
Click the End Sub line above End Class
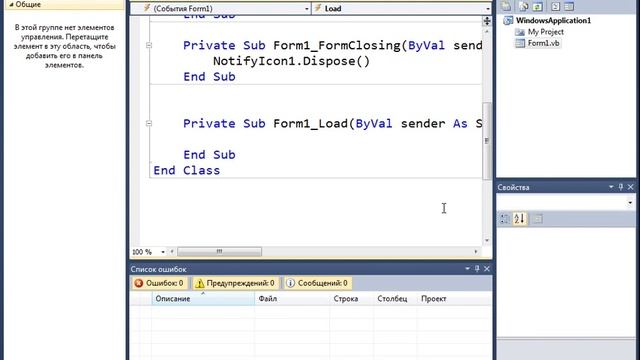(x=209, y=155)
